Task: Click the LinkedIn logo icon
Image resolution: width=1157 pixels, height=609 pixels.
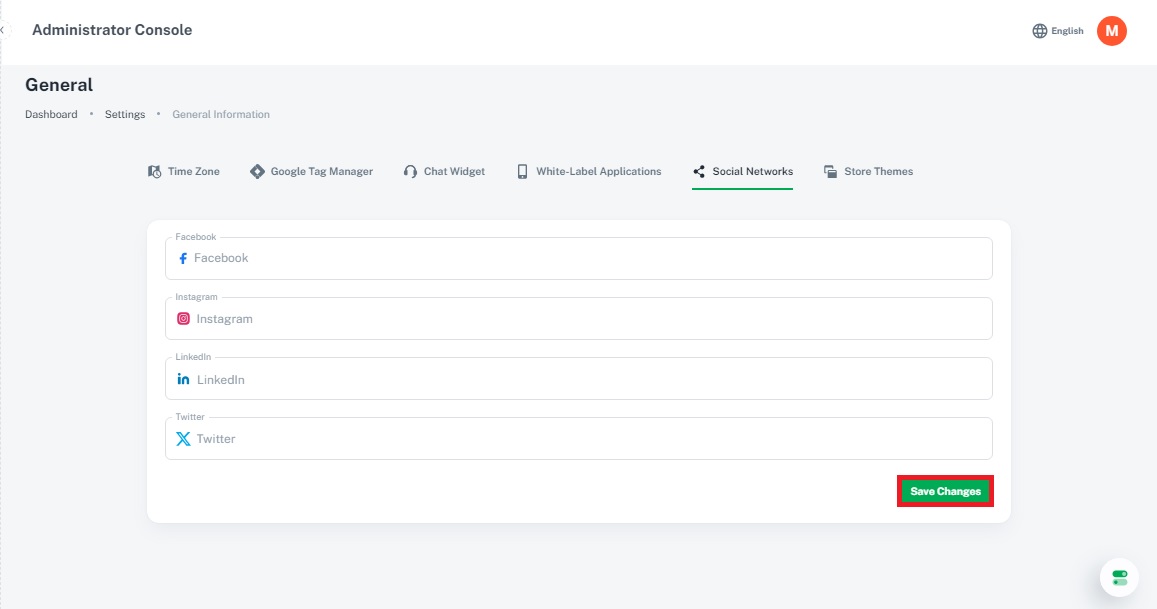Action: coord(183,380)
